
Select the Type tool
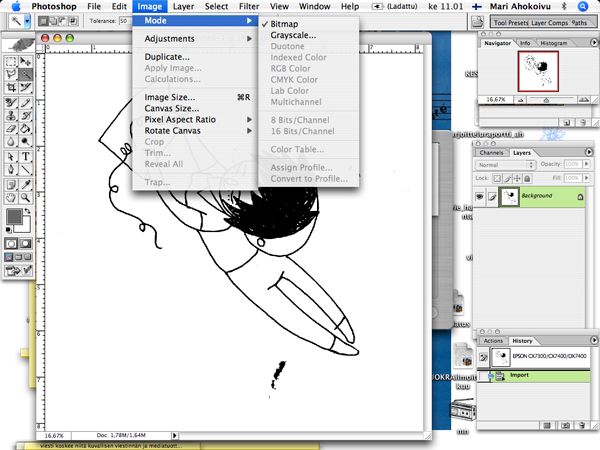(25, 157)
